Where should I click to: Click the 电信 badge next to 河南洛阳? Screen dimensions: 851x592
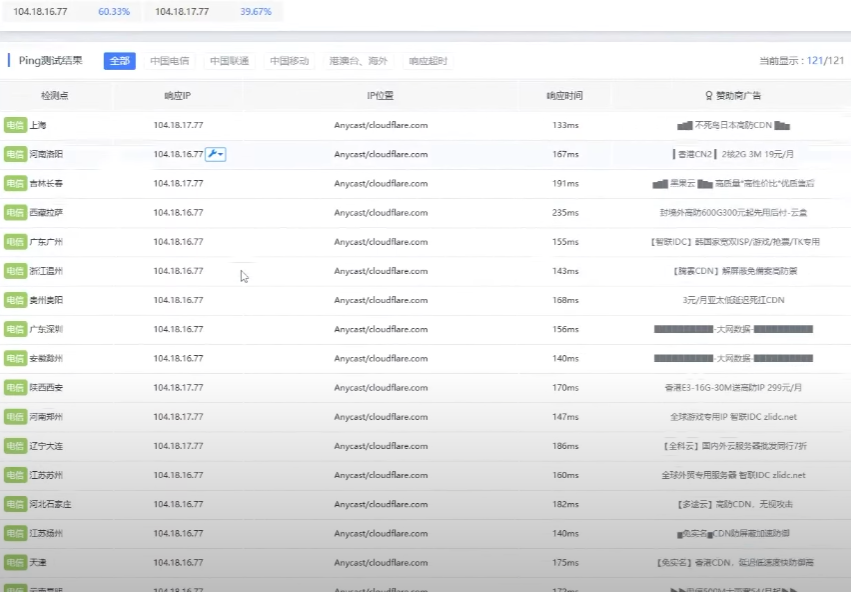15,154
